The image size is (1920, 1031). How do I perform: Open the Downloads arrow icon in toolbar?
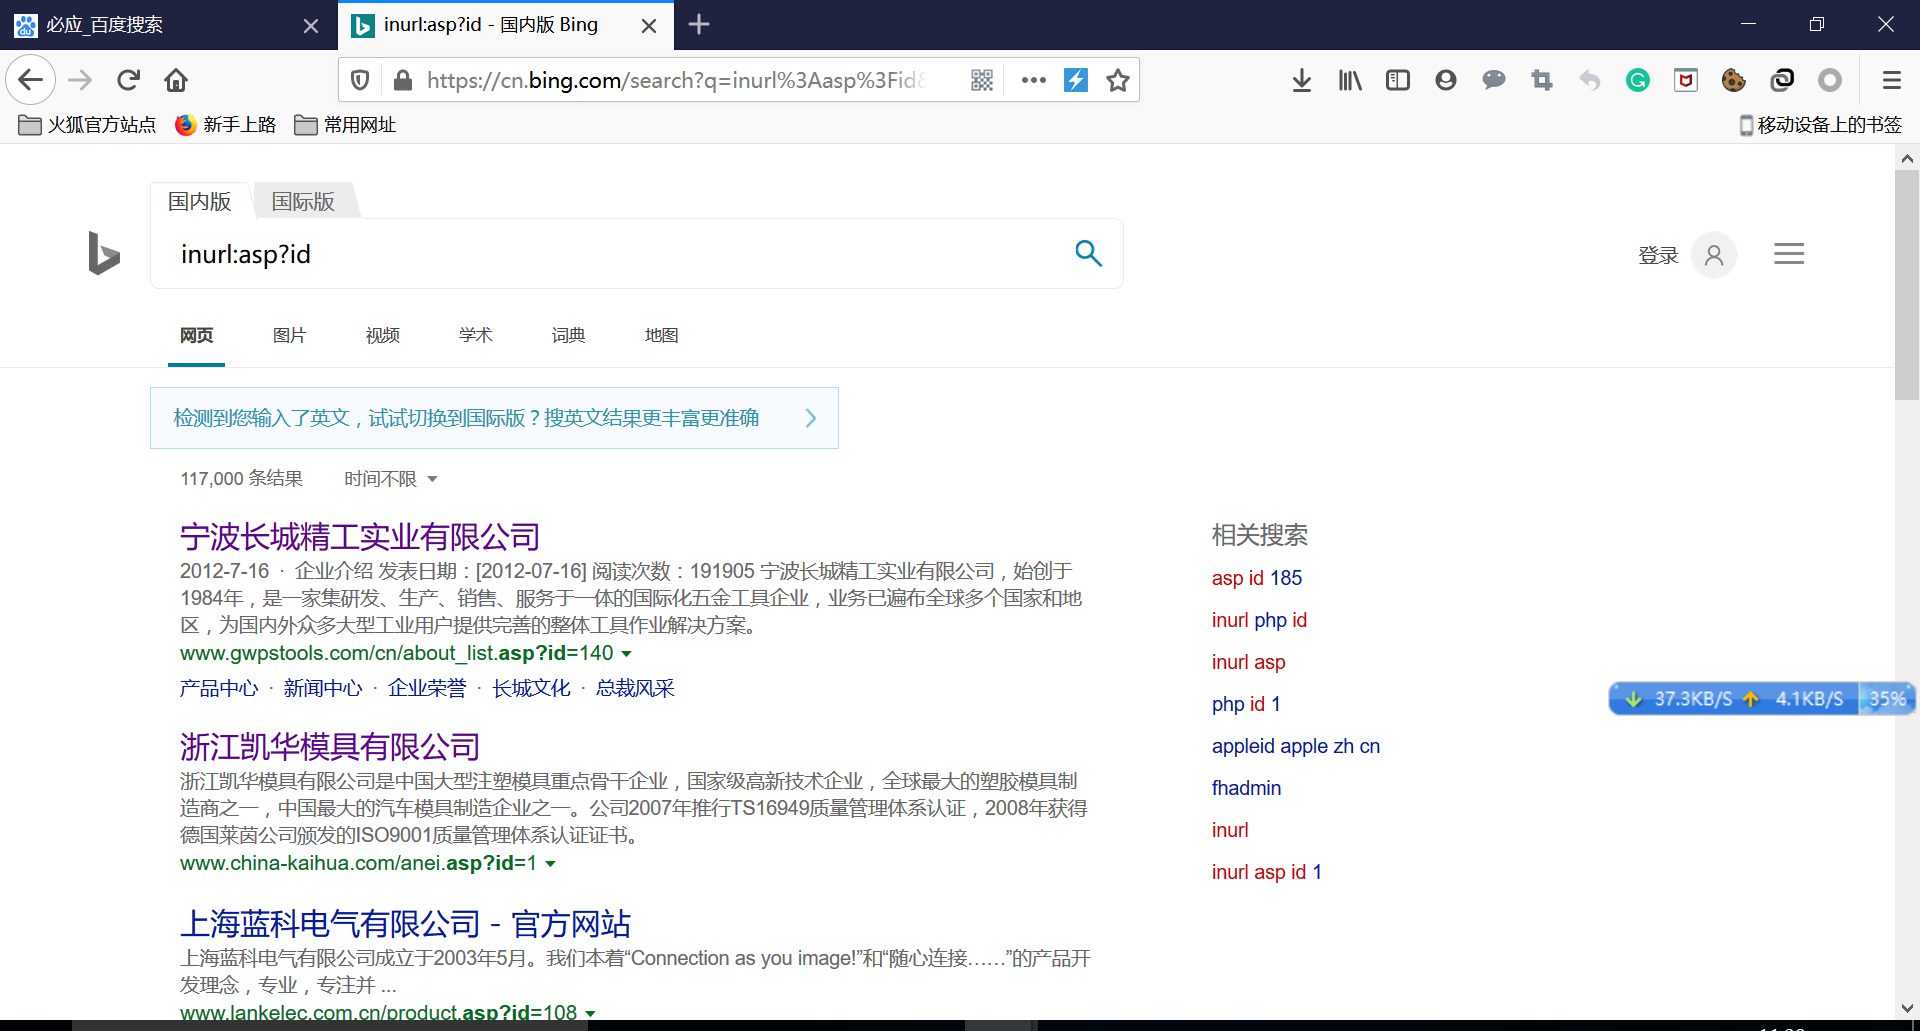point(1301,80)
